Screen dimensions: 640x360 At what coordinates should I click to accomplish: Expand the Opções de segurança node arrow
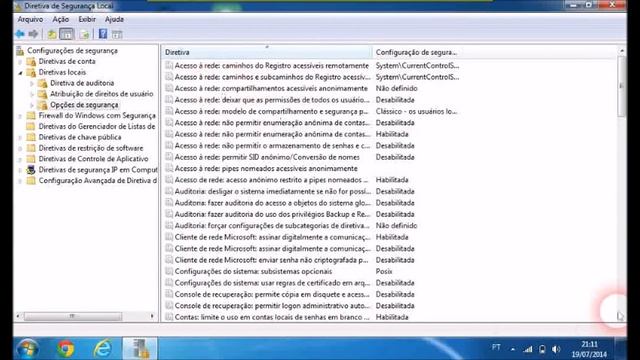point(32,105)
